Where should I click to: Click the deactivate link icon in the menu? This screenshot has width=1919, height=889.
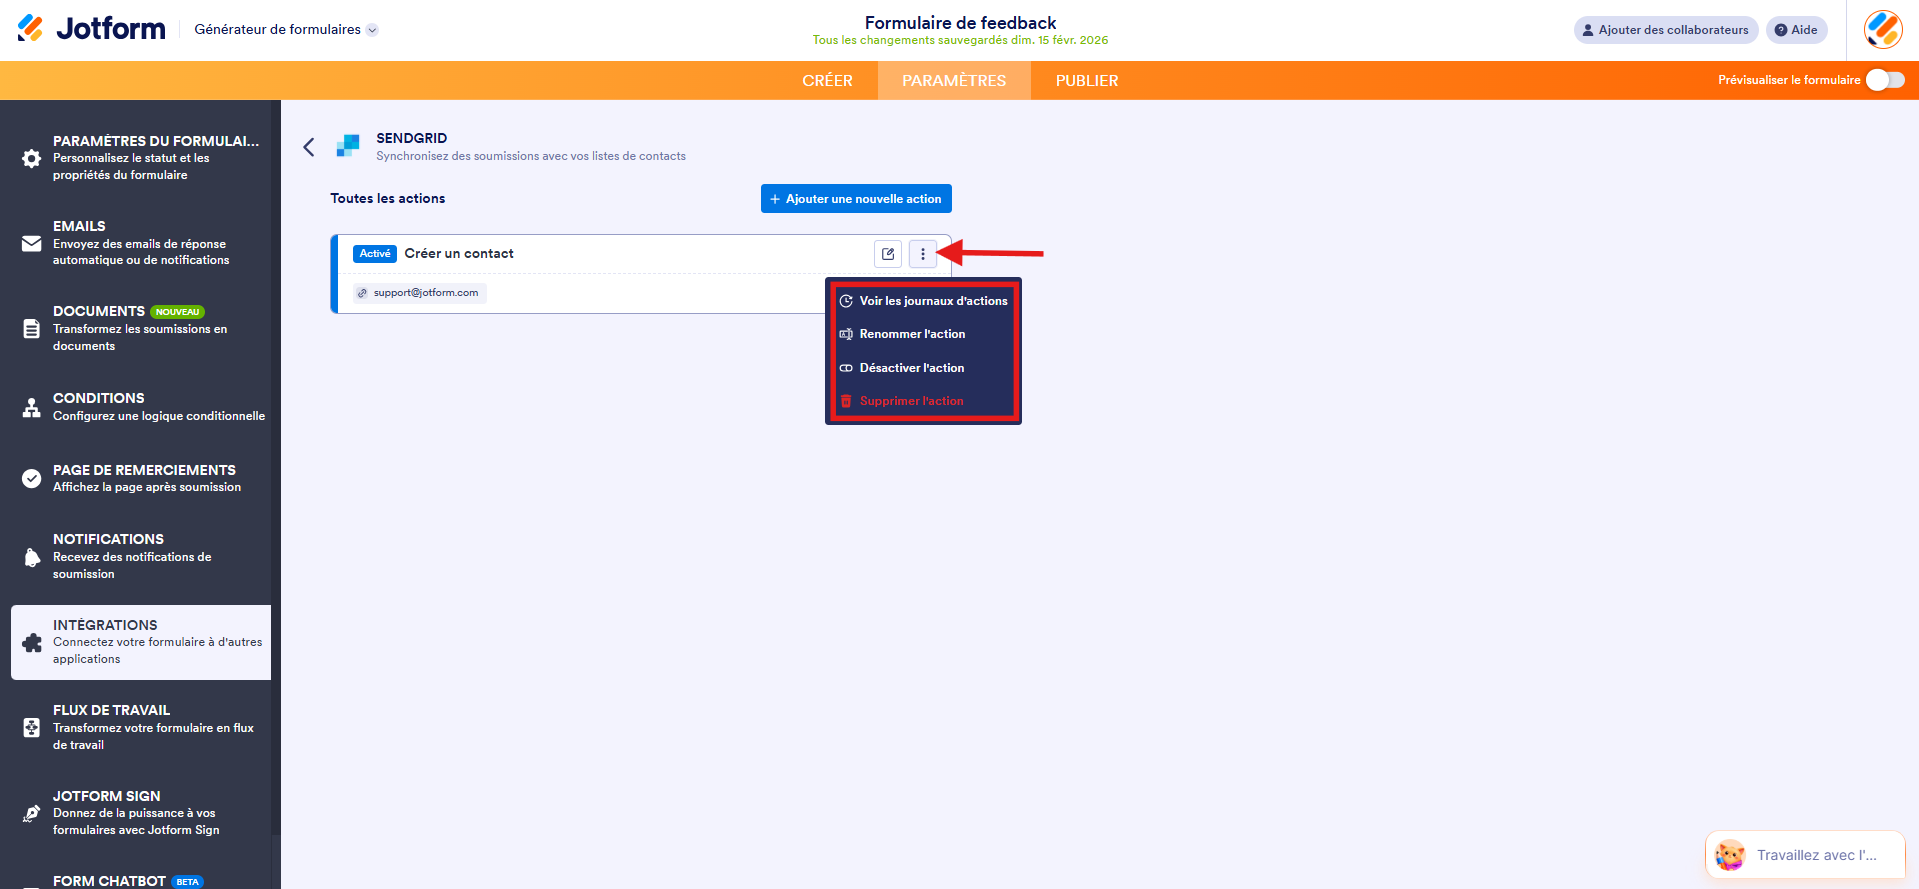point(846,368)
